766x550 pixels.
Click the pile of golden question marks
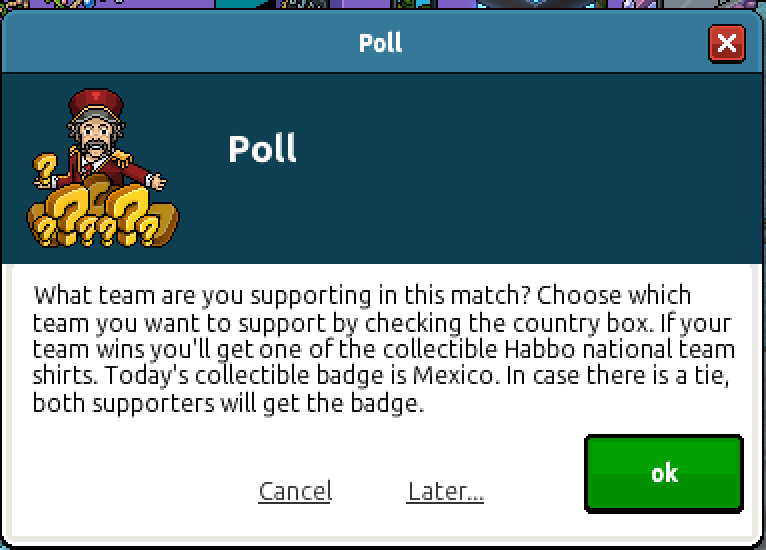tap(103, 215)
